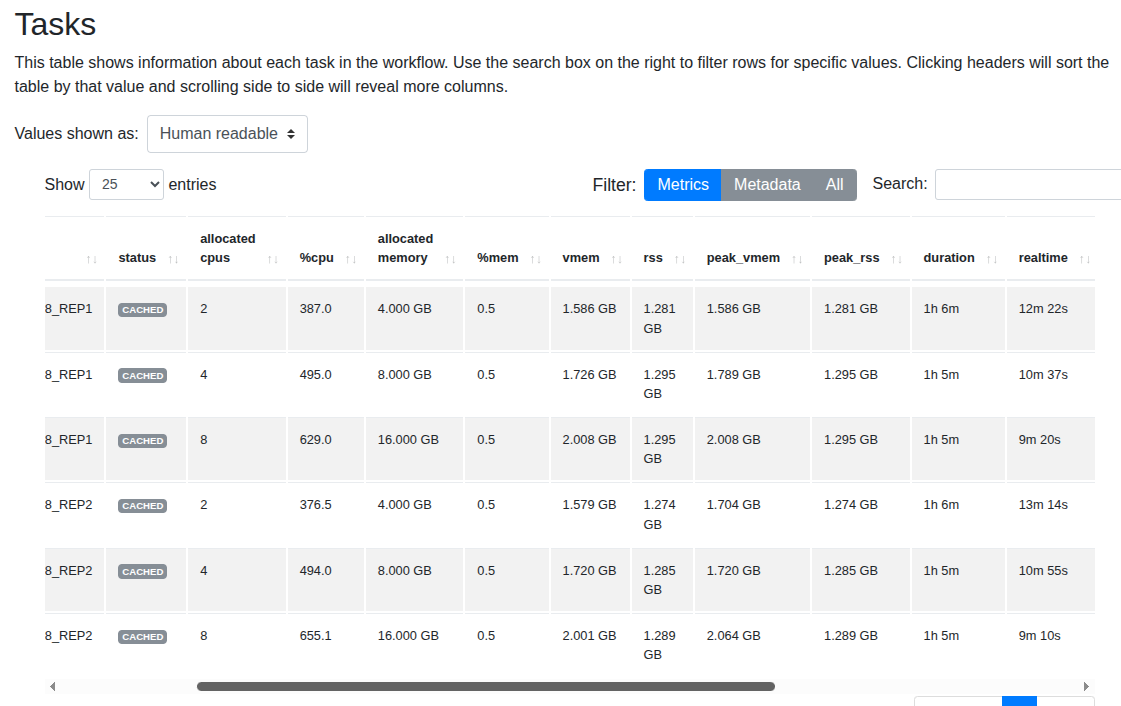Viewport: 1121px width, 706px height.
Task: Click the %mem column sort arrows
Action: pyautogui.click(x=536, y=259)
